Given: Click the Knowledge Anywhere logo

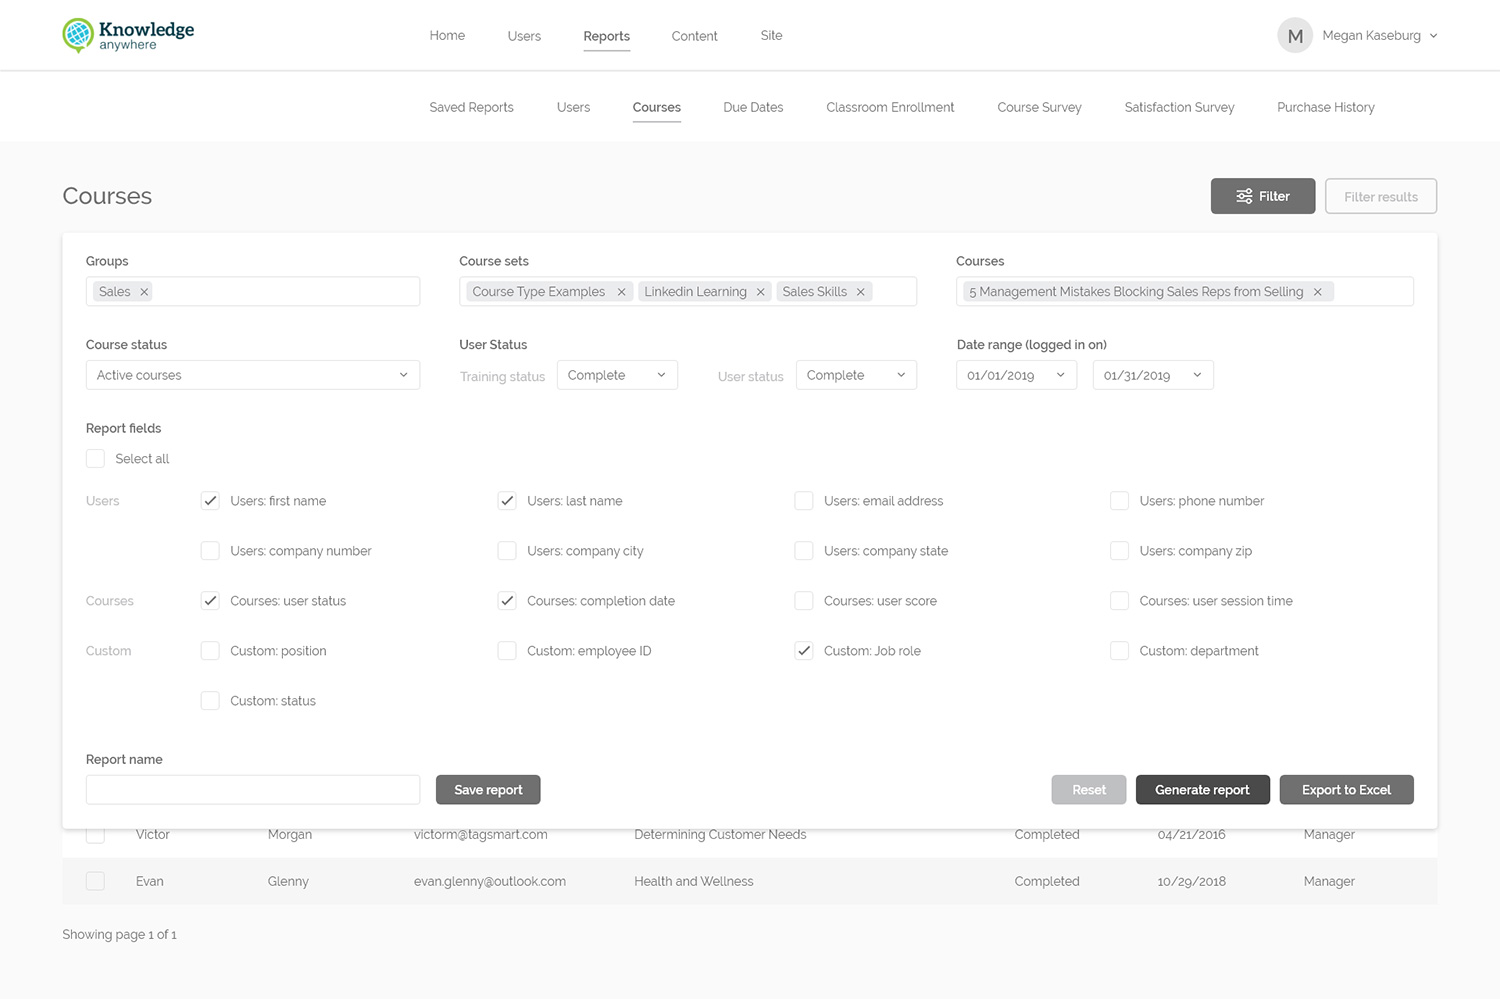Looking at the screenshot, I should click(127, 34).
